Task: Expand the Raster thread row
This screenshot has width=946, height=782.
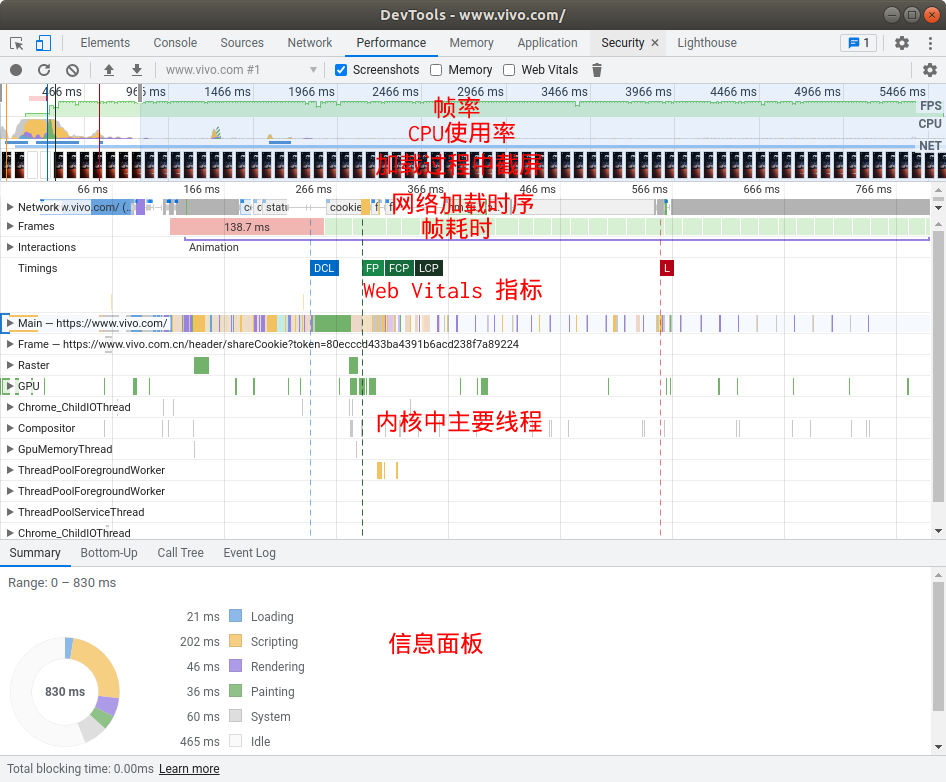Action: click(10, 365)
